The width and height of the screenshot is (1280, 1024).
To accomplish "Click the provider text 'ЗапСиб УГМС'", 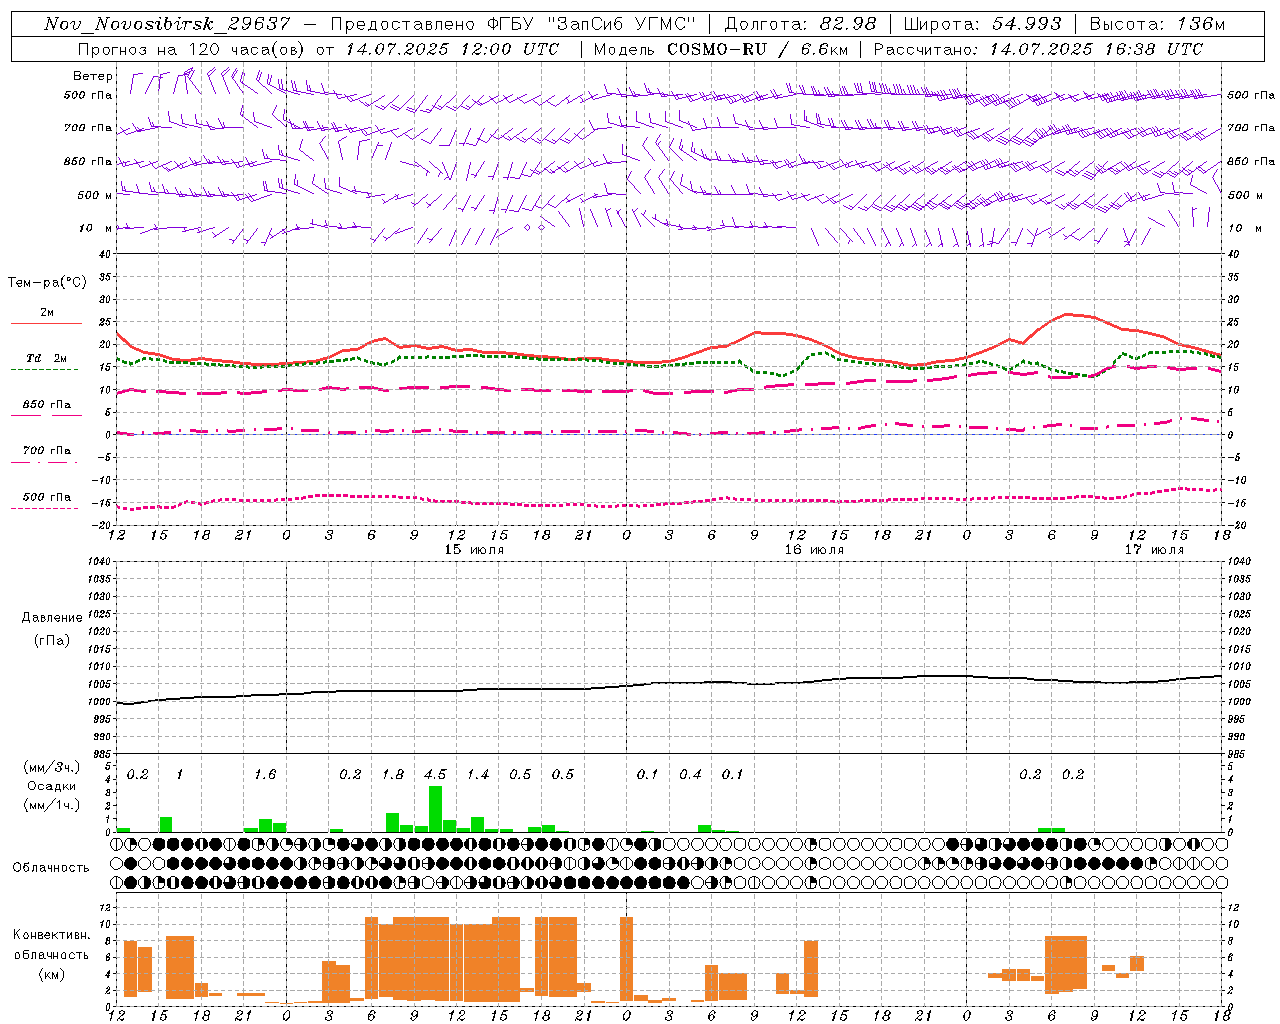I will pyautogui.click(x=626, y=24).
